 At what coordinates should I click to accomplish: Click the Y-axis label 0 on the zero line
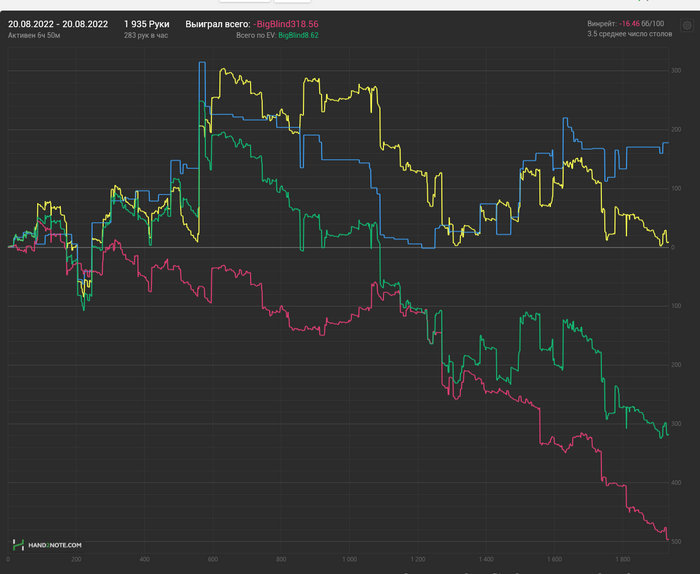pos(673,247)
